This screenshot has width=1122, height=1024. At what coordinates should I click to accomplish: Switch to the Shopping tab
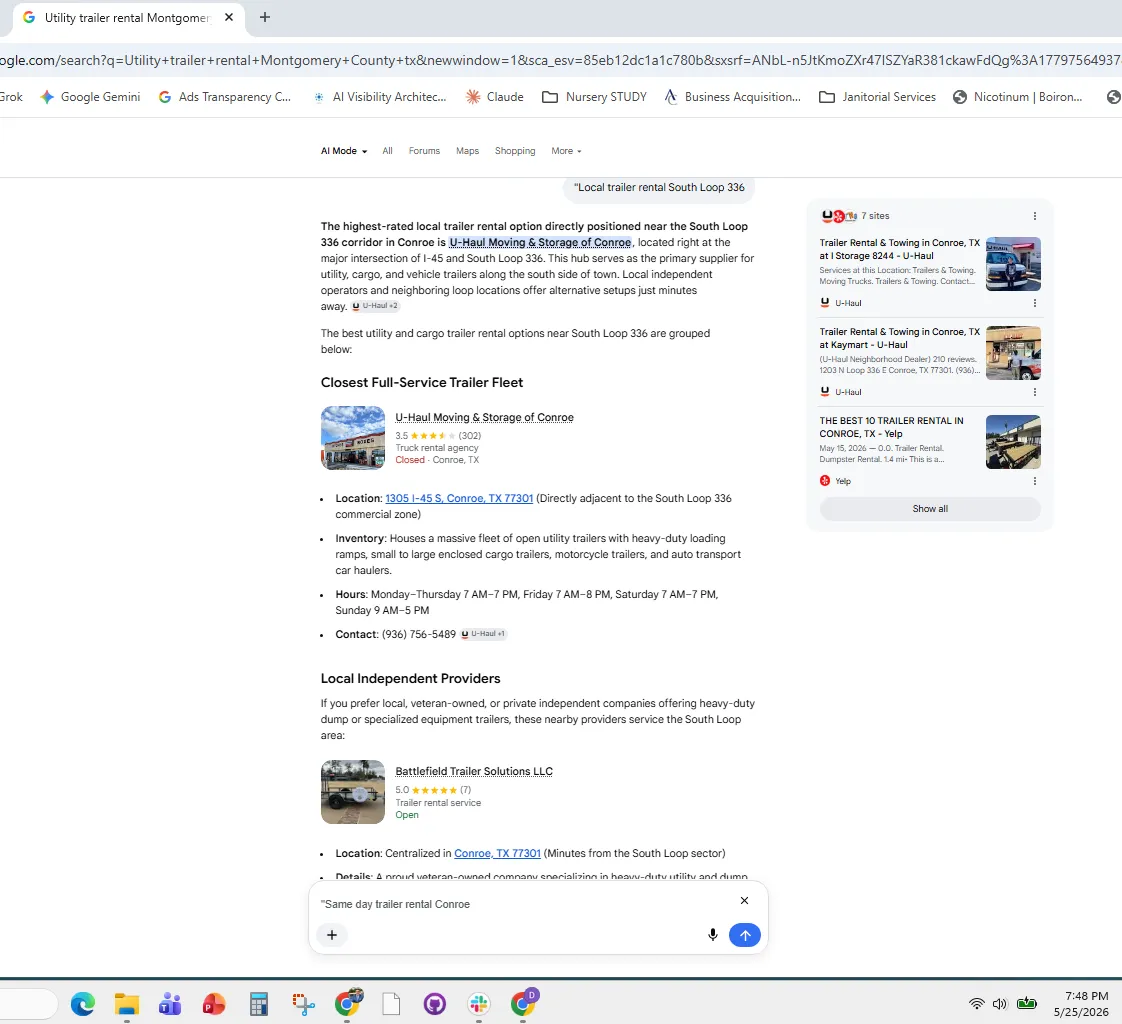pyautogui.click(x=514, y=151)
